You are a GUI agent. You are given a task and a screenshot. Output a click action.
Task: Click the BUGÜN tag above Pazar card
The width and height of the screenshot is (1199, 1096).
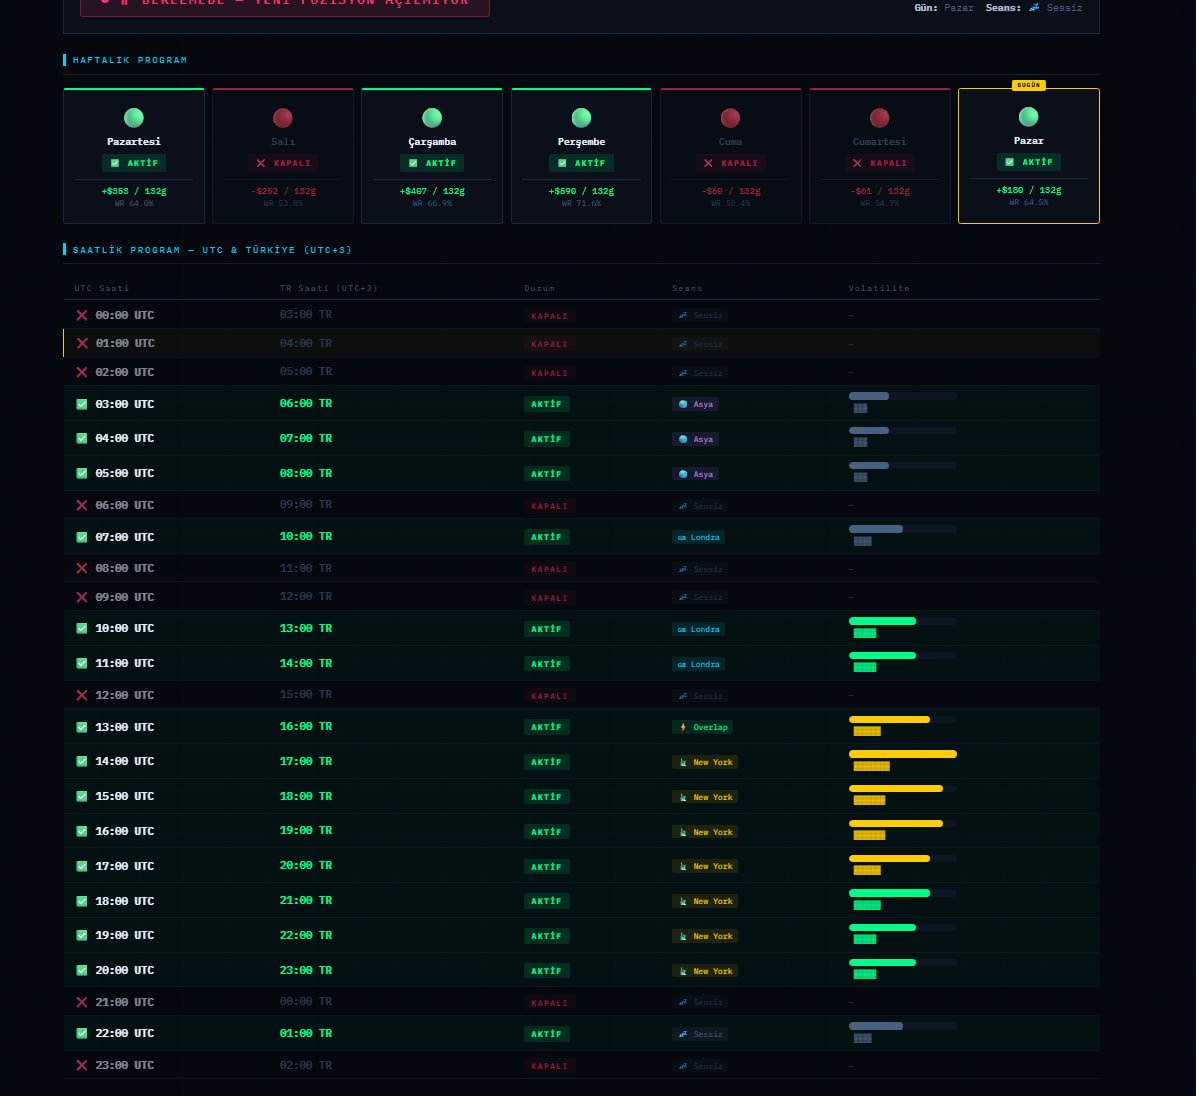1028,85
